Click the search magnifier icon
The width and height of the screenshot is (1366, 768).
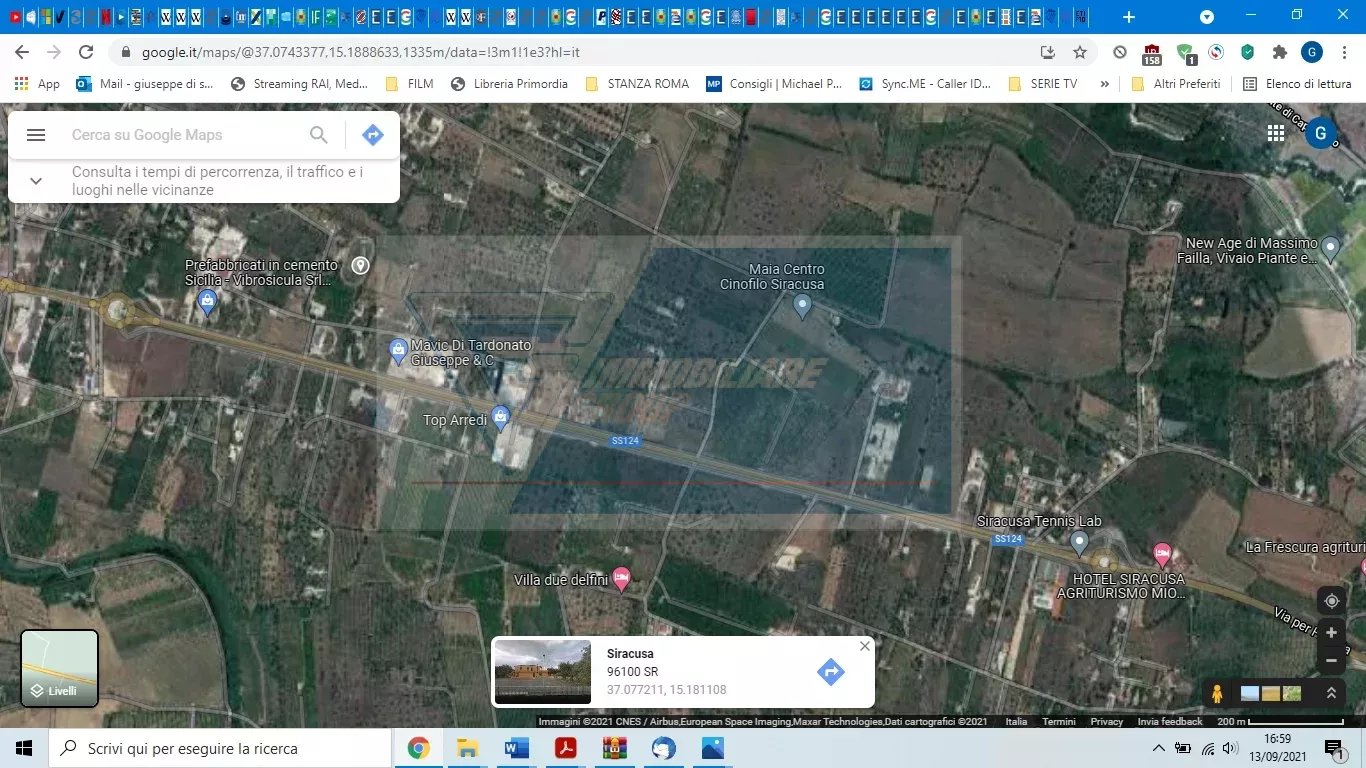point(318,135)
